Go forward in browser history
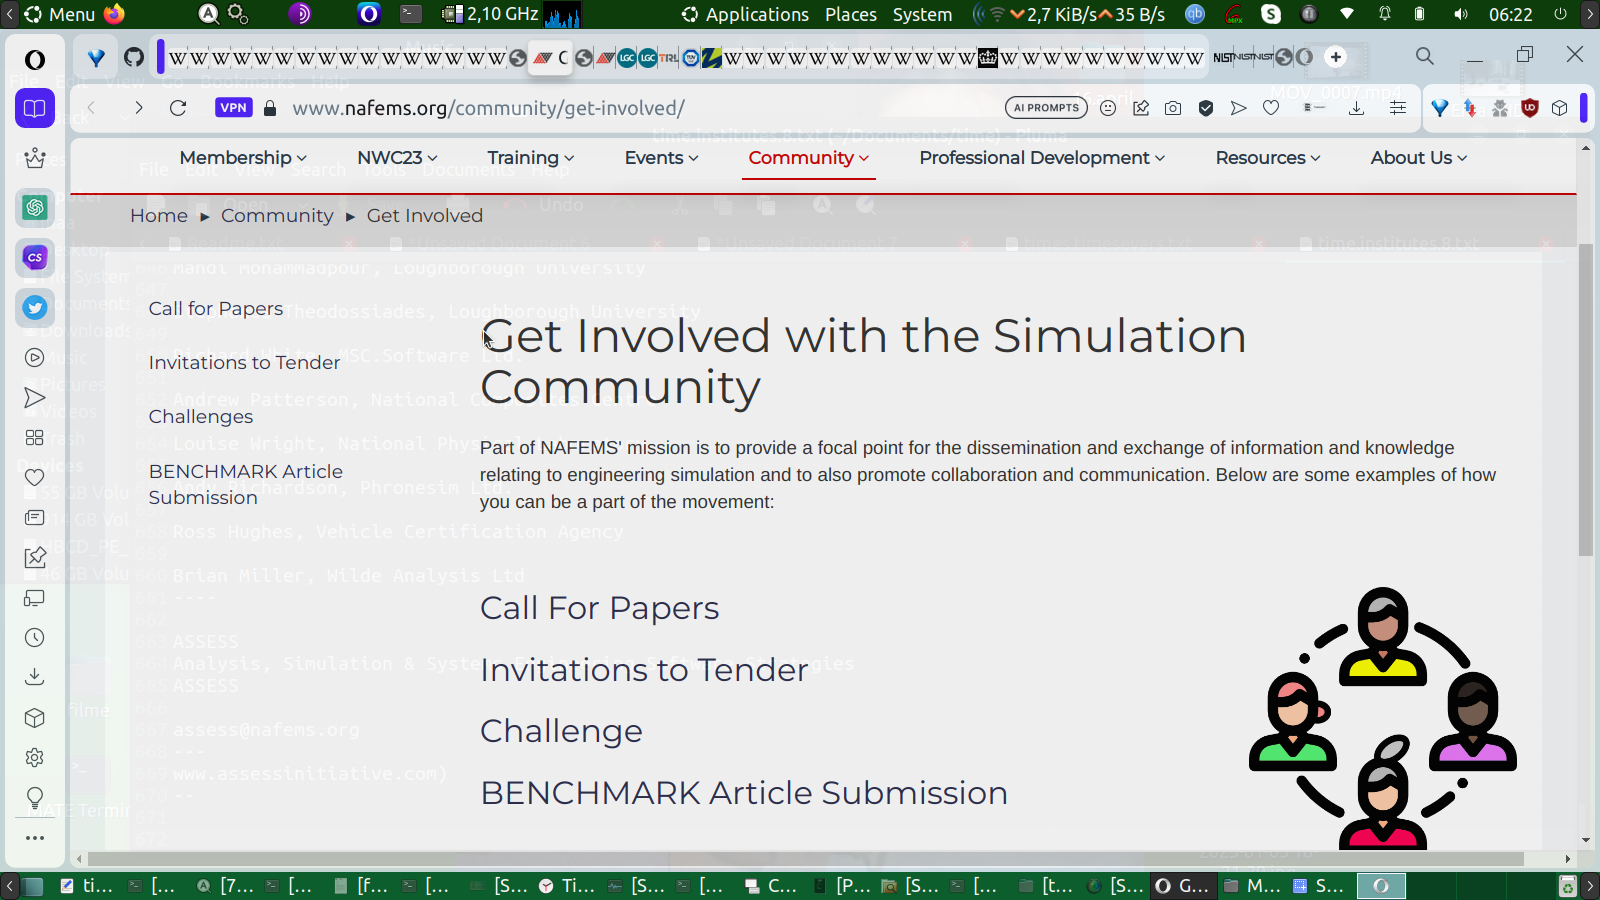The image size is (1600, 900). pyautogui.click(x=139, y=108)
